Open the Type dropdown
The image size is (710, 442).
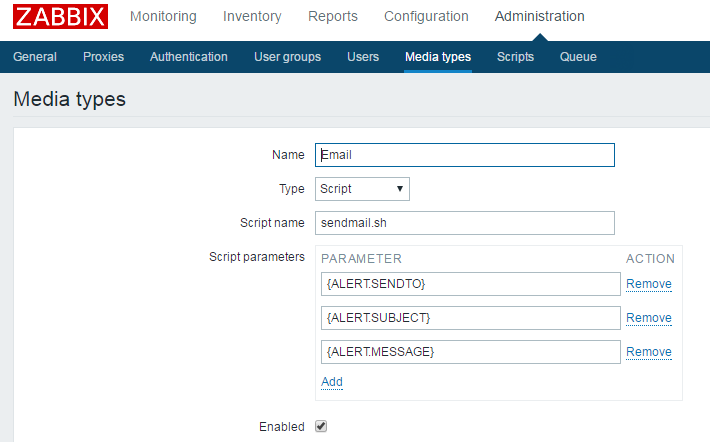click(362, 189)
